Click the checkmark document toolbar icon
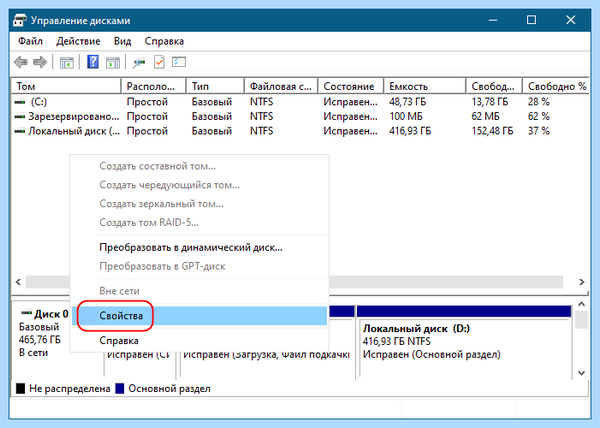This screenshot has width=600, height=428. (159, 62)
